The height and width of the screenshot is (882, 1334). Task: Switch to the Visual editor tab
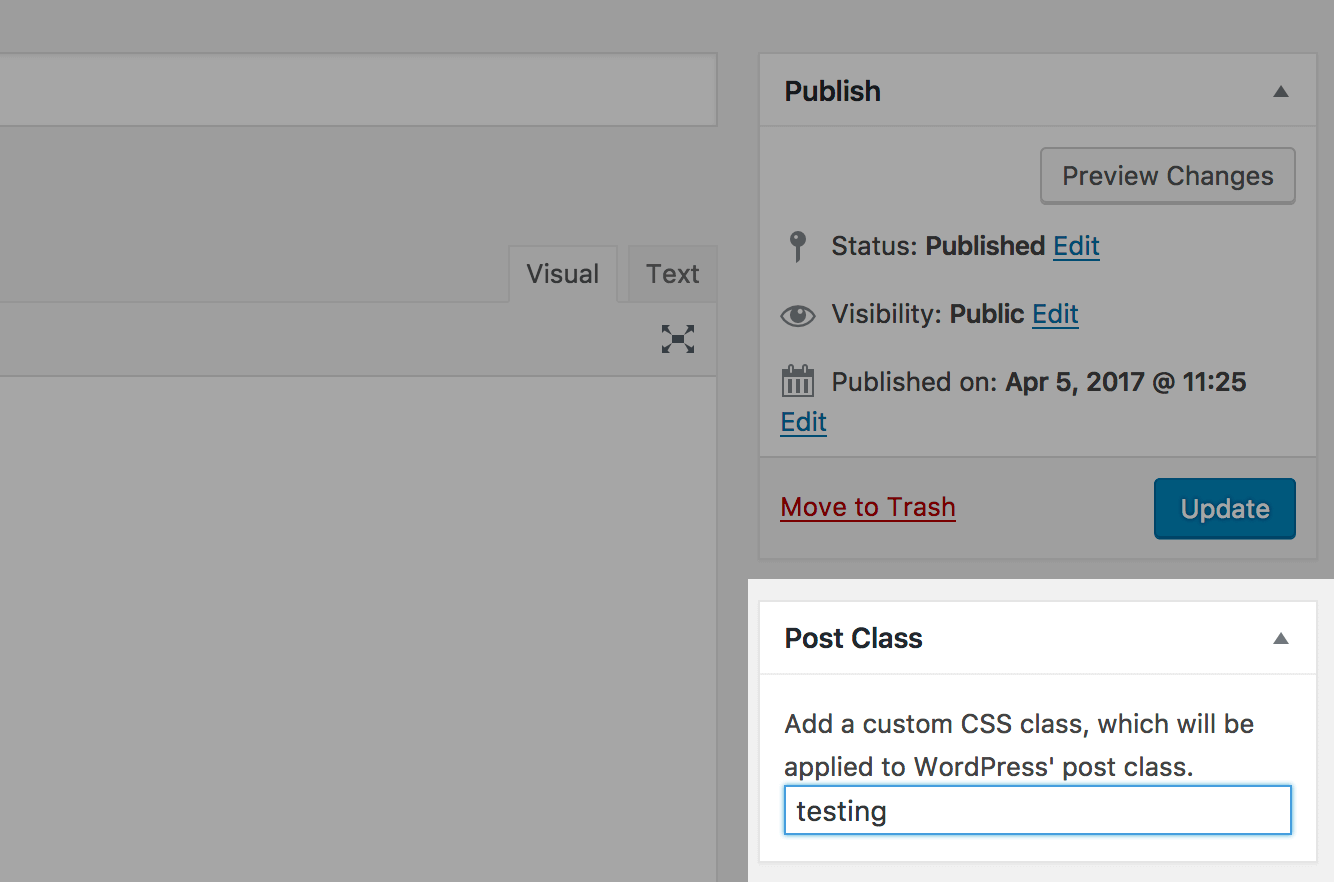pyautogui.click(x=562, y=274)
